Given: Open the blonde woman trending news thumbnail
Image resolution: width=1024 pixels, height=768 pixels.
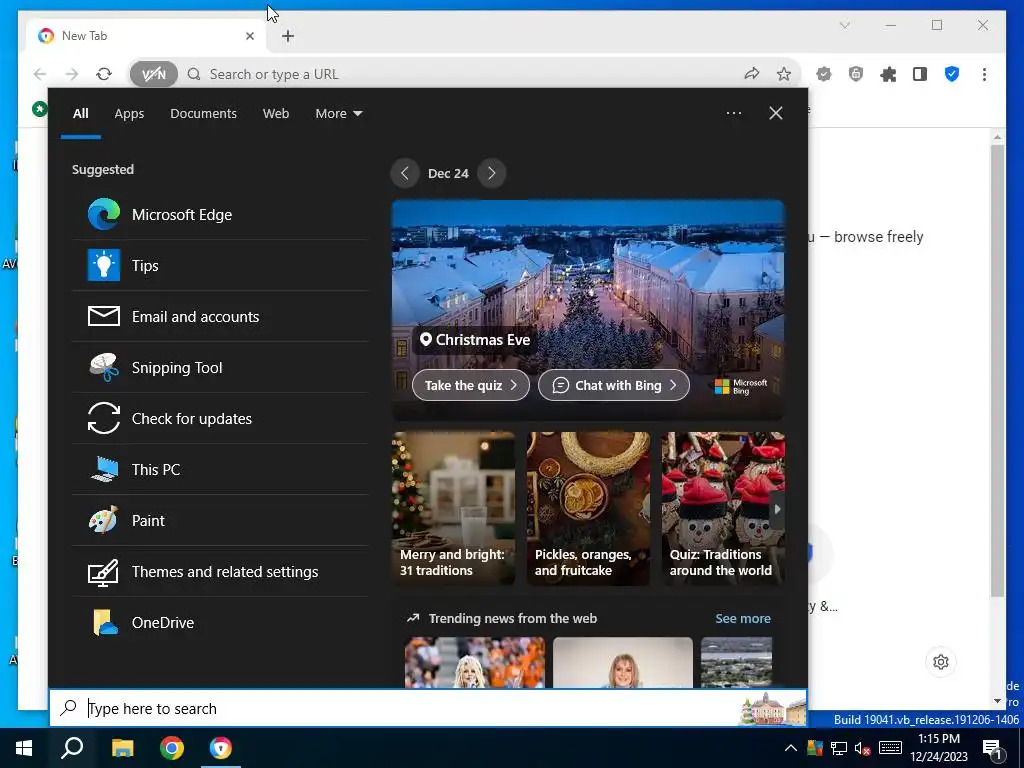Looking at the screenshot, I should 623,662.
